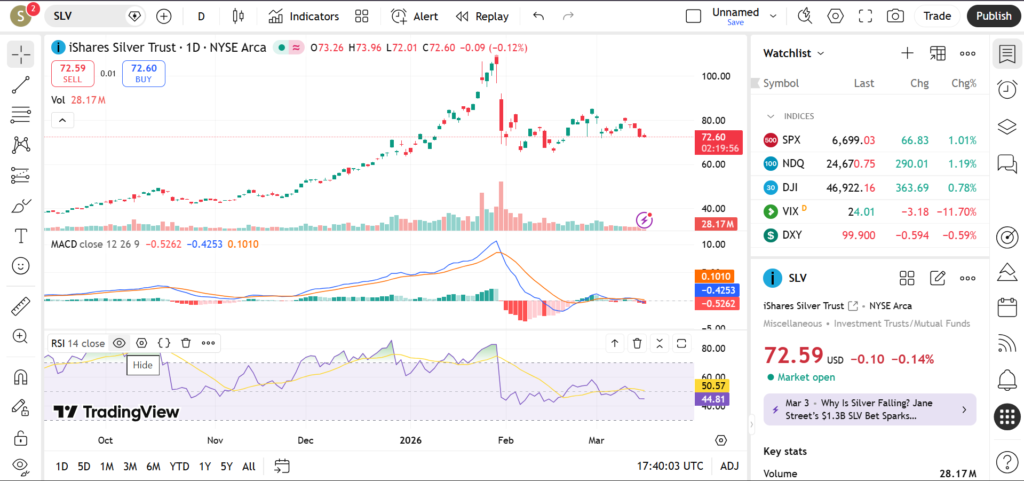Viewport: 1024px width, 481px height.
Task: Select the text annotation tool
Action: click(x=20, y=236)
